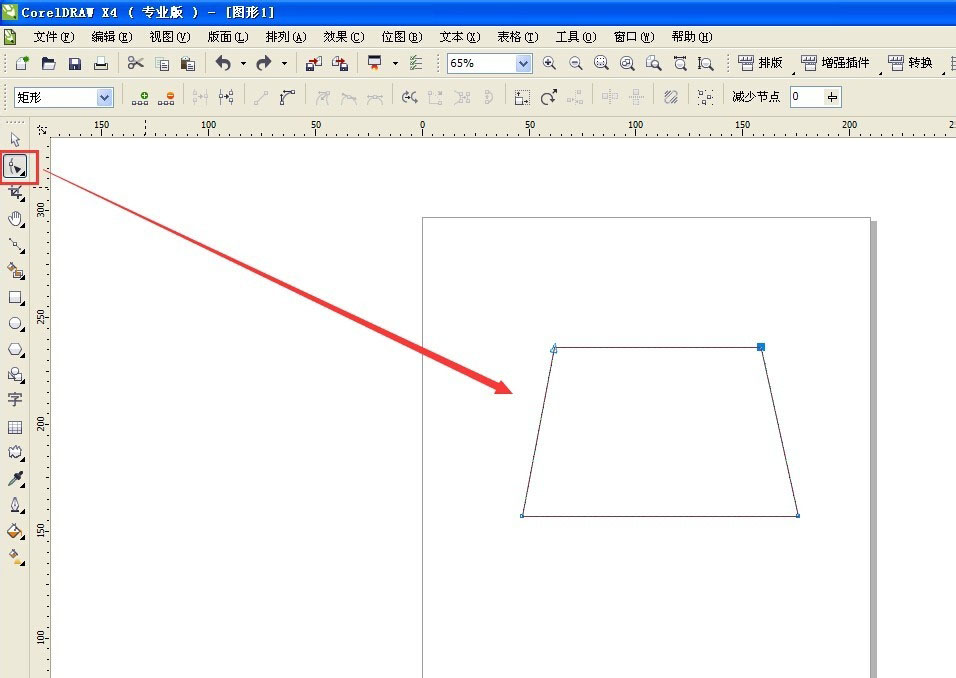This screenshot has width=956, height=678.
Task: Choose the Ellipse tool
Action: coord(15,323)
